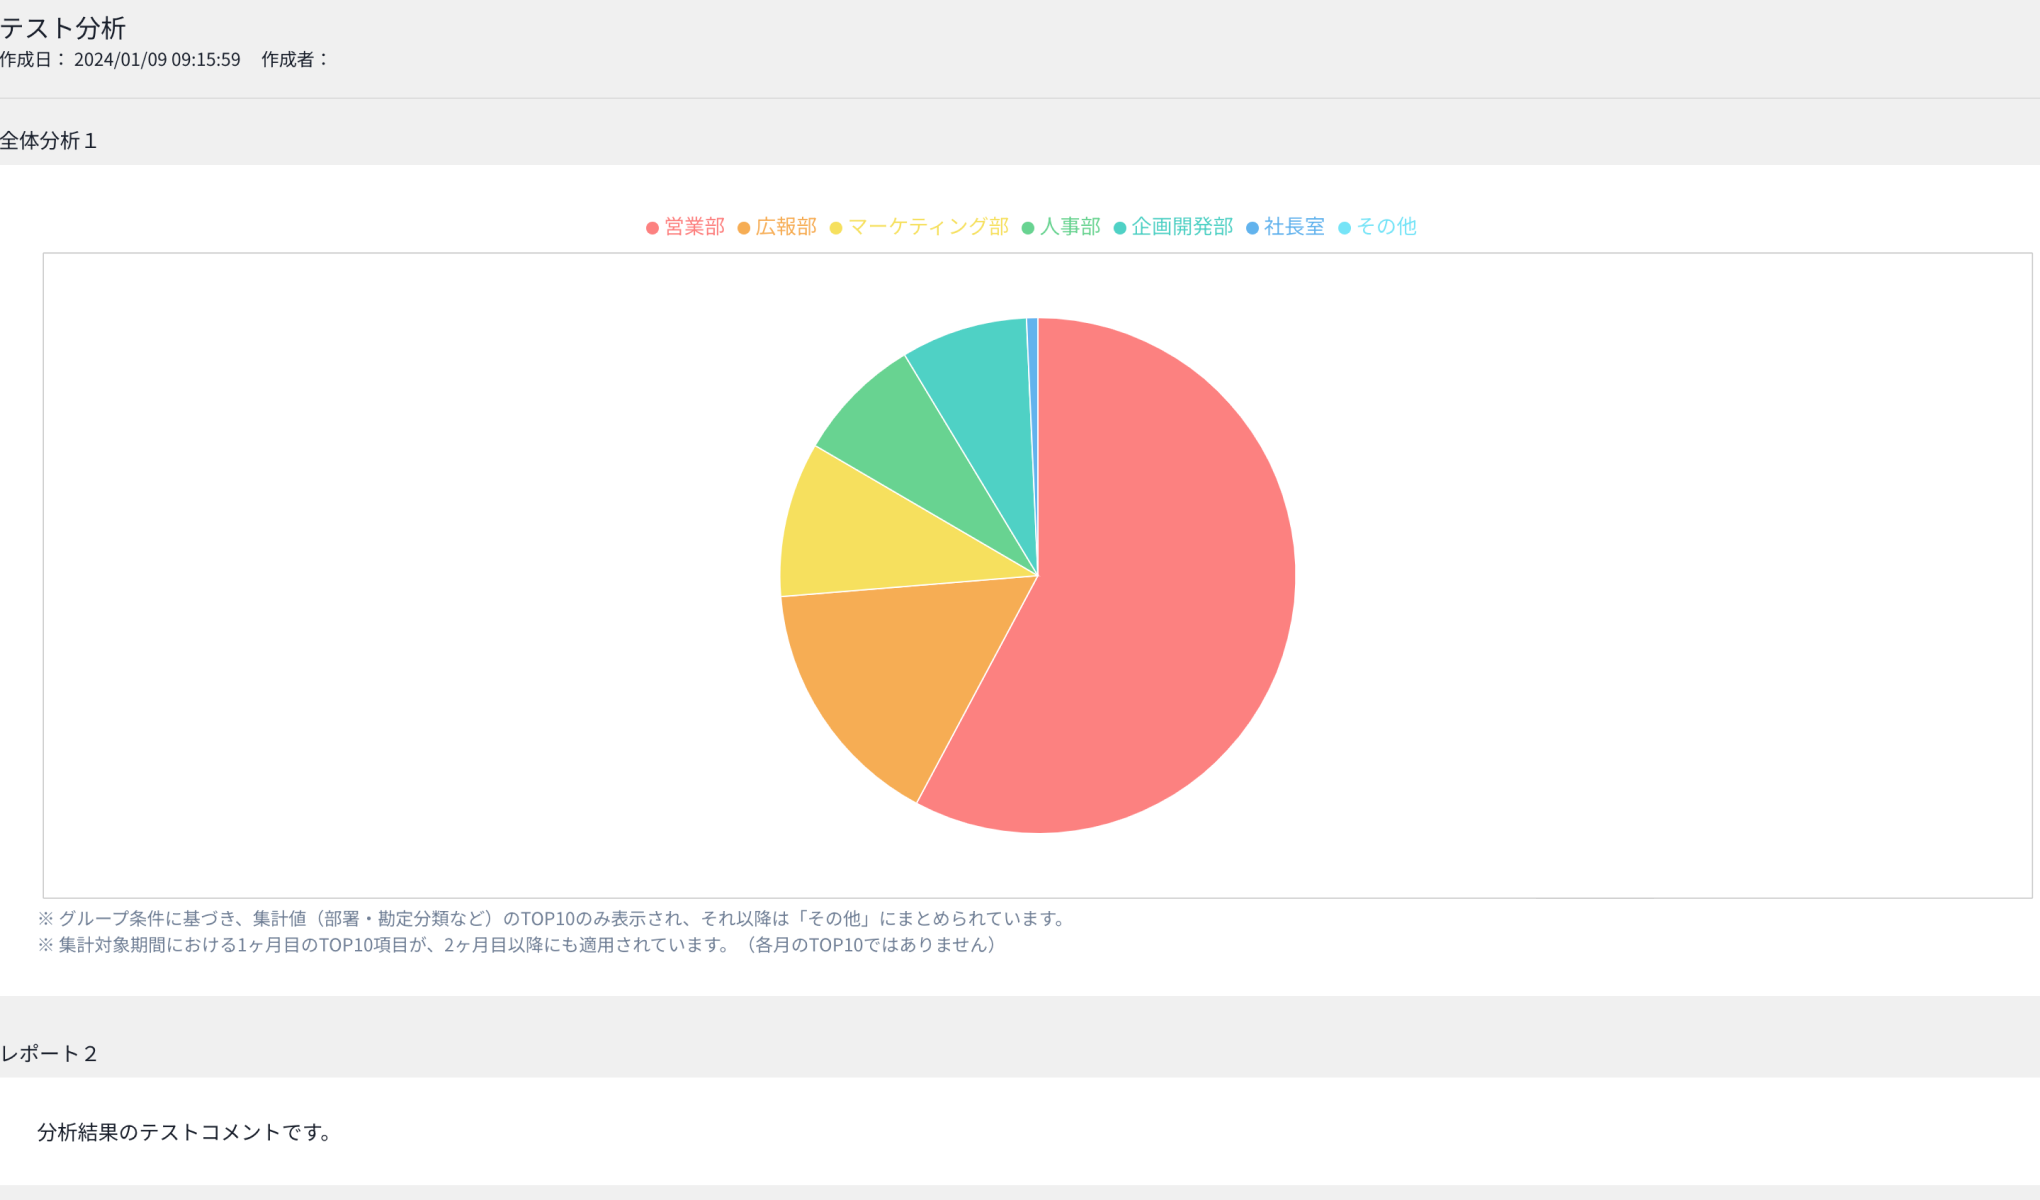Hide the 人事部 series via legend
This screenshot has width=2040, height=1200.
coord(1062,227)
